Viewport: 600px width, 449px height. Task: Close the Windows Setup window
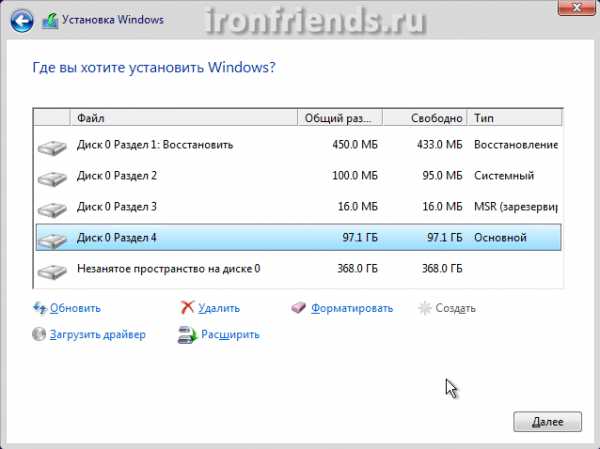[576, 7]
